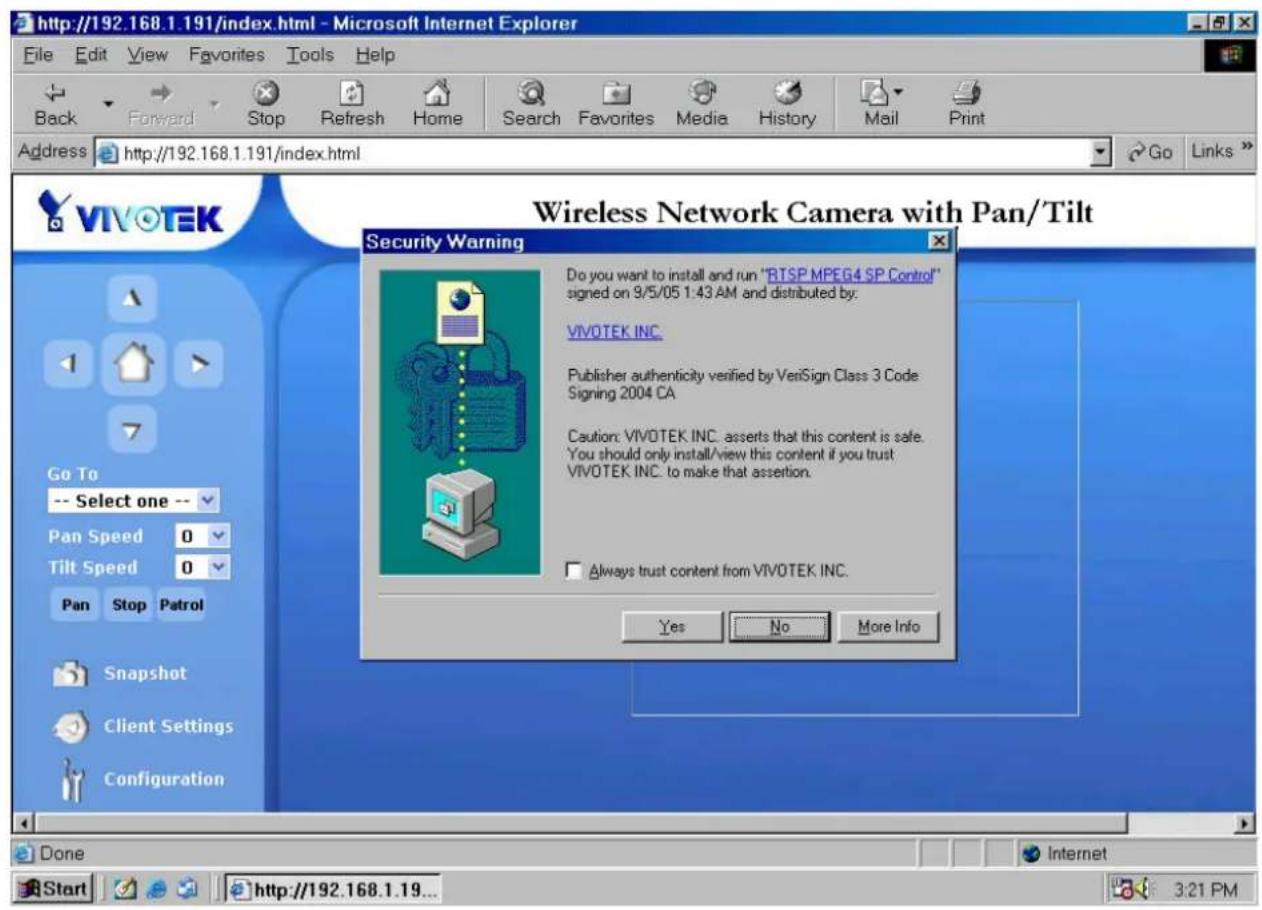Click the More Info button
This screenshot has height=910, width=1262.
click(888, 627)
